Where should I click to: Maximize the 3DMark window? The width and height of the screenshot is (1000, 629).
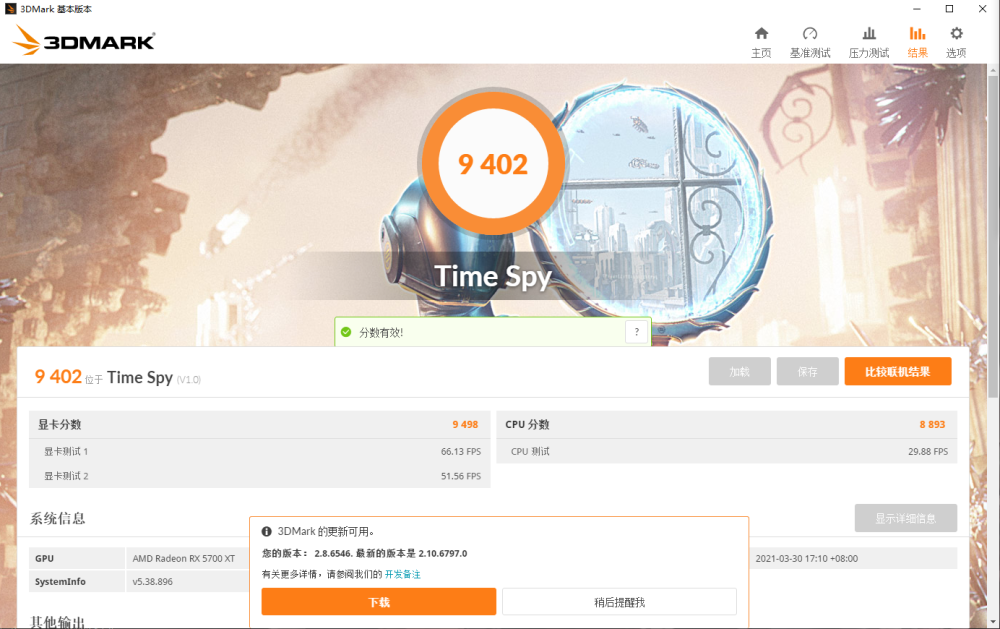949,9
